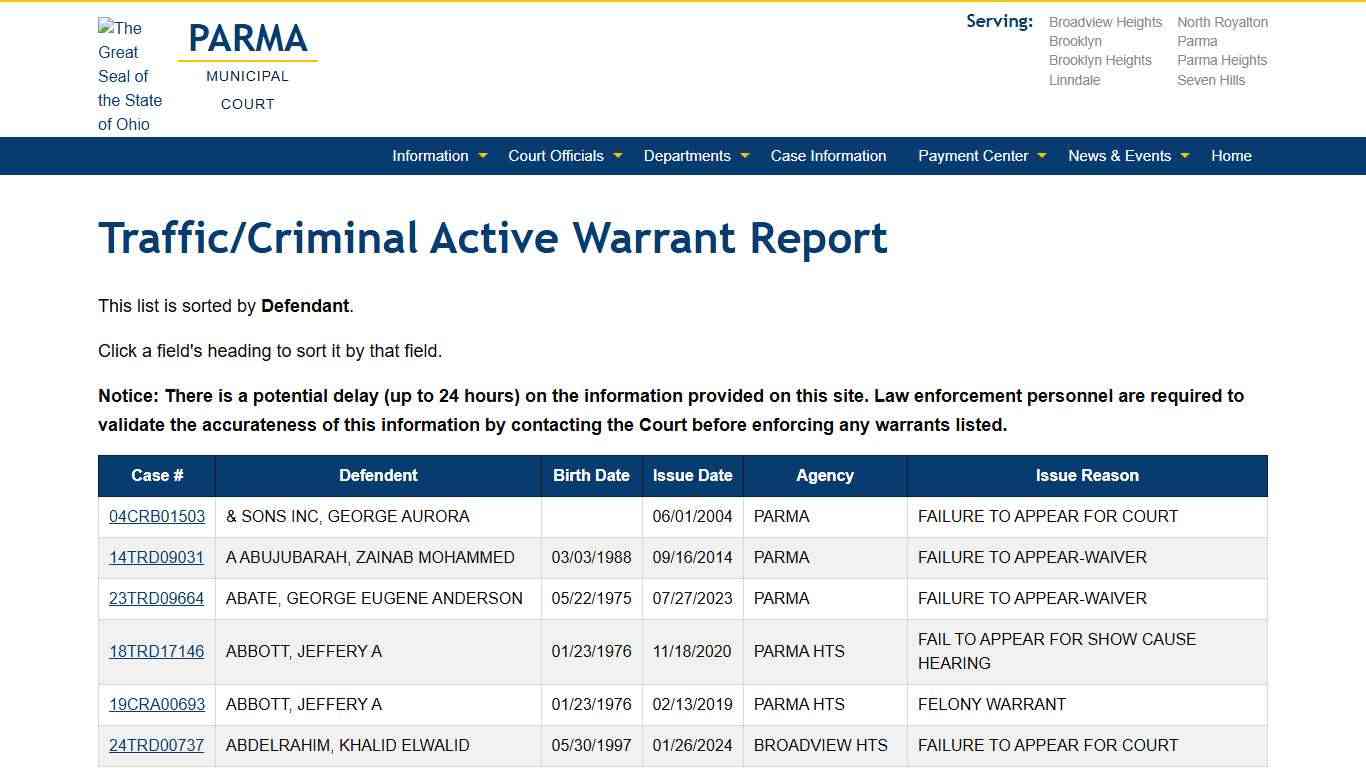Viewport: 1366px width, 768px height.
Task: Open case 18TRD17146 link
Action: pyautogui.click(x=156, y=652)
